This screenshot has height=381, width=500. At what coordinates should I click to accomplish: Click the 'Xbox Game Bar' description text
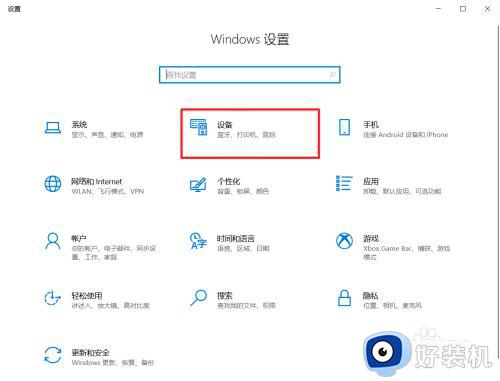tap(387, 248)
